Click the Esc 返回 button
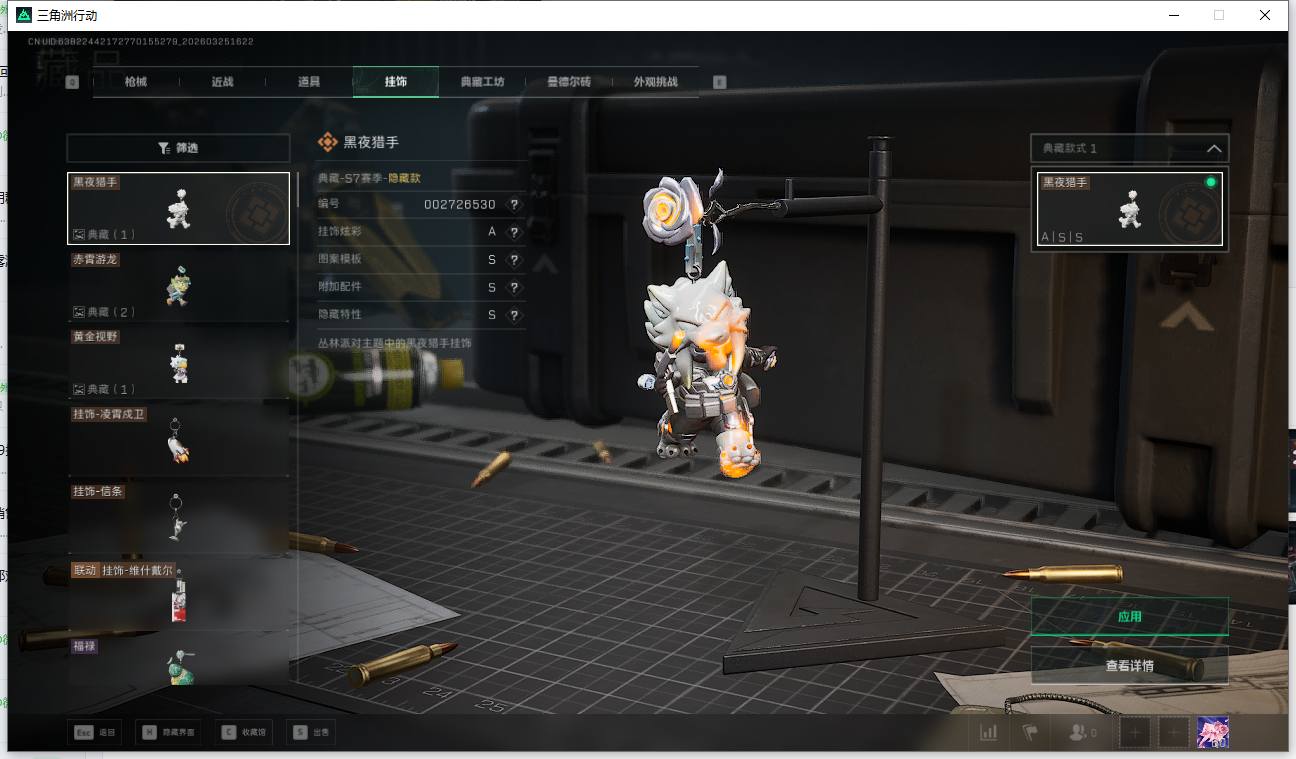The height and width of the screenshot is (759, 1296). [x=96, y=733]
